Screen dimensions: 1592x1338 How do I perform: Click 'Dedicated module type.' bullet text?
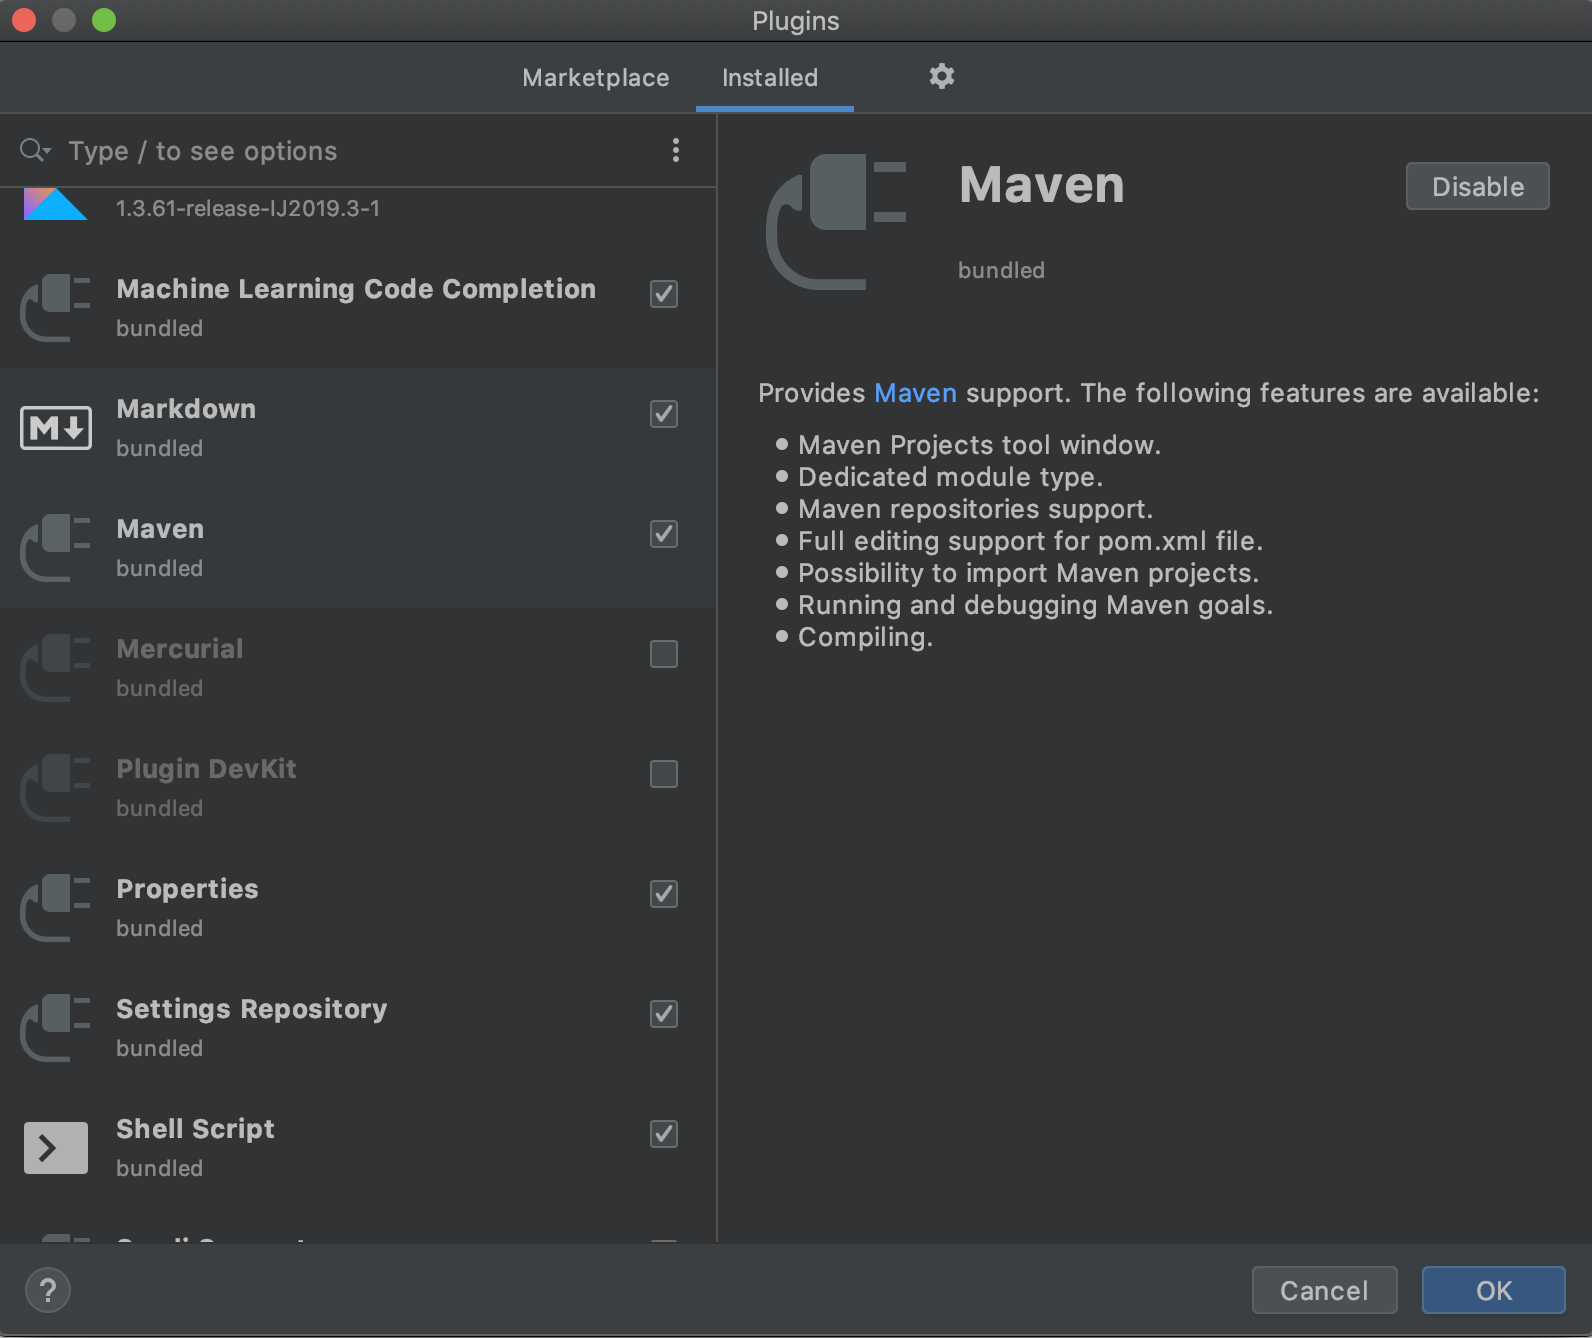pyautogui.click(x=950, y=477)
